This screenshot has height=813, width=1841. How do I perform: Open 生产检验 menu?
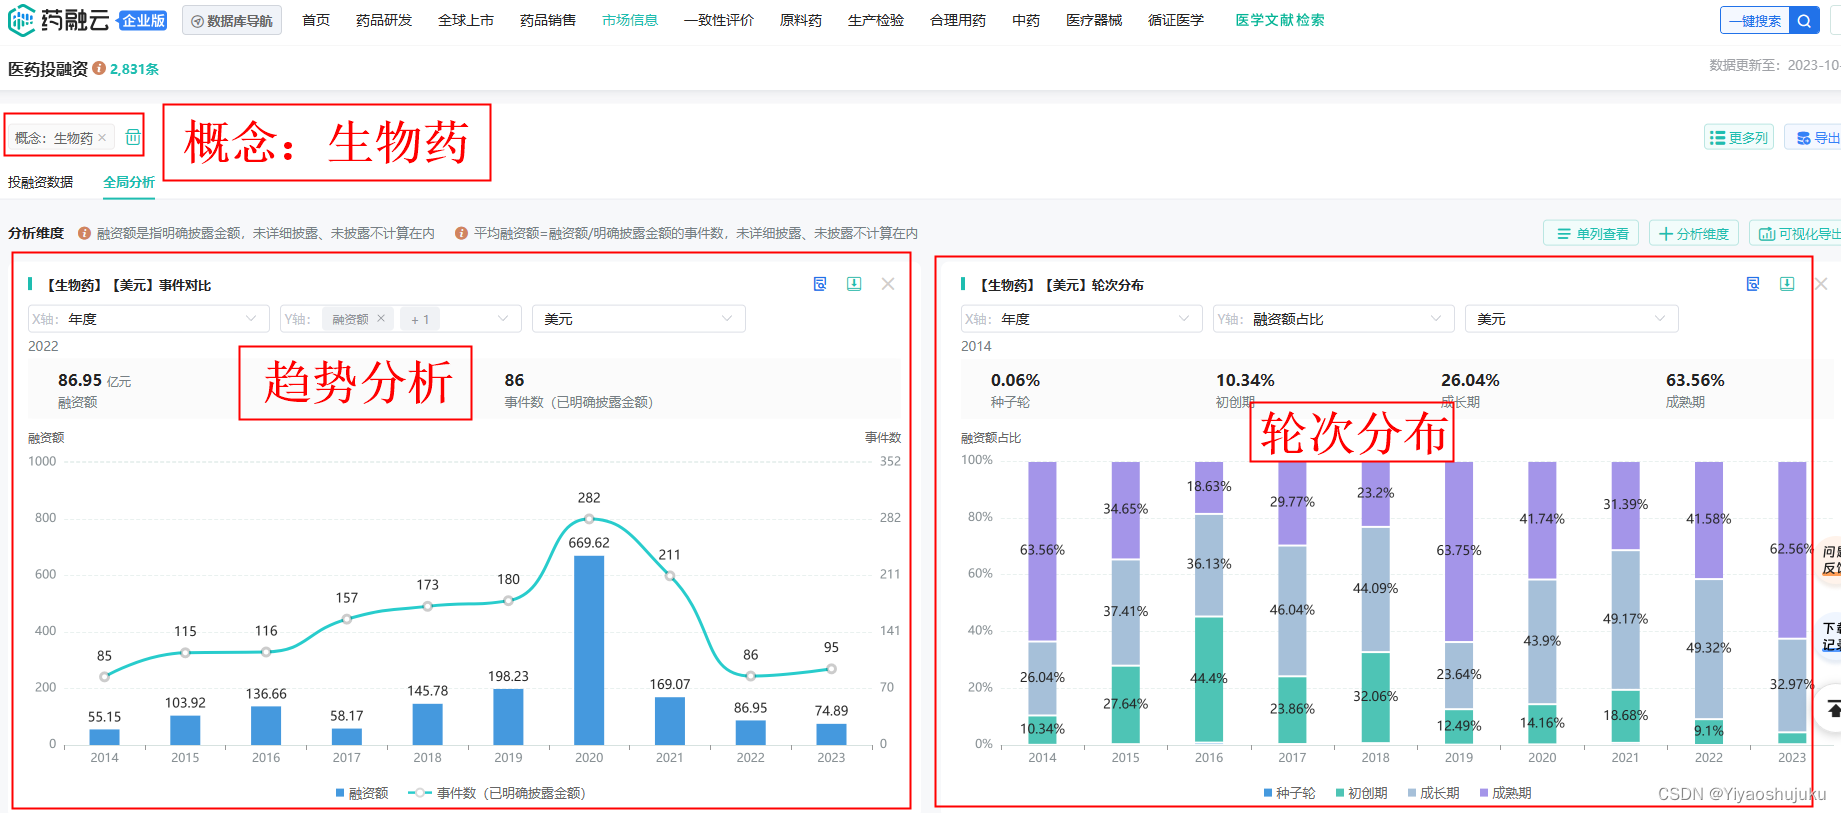(x=876, y=20)
